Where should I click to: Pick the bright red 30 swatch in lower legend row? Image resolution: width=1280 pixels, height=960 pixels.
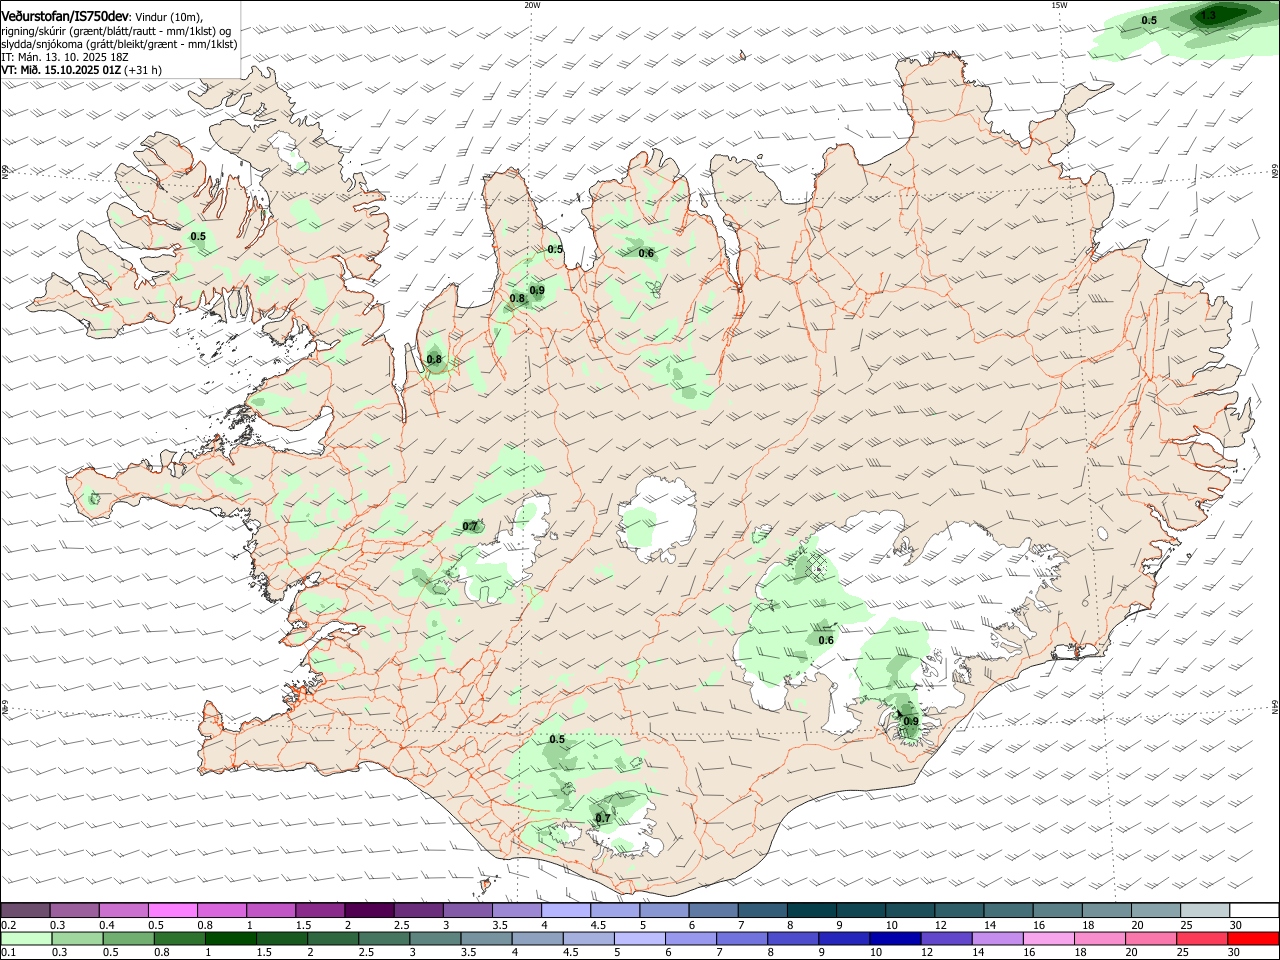click(x=1253, y=939)
